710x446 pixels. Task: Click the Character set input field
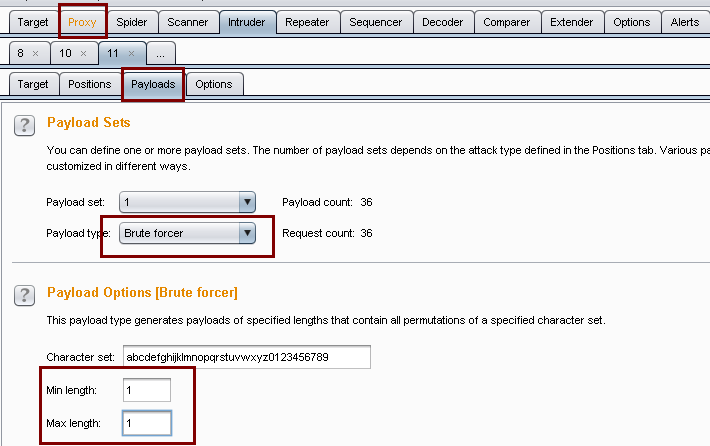pyautogui.click(x=247, y=357)
